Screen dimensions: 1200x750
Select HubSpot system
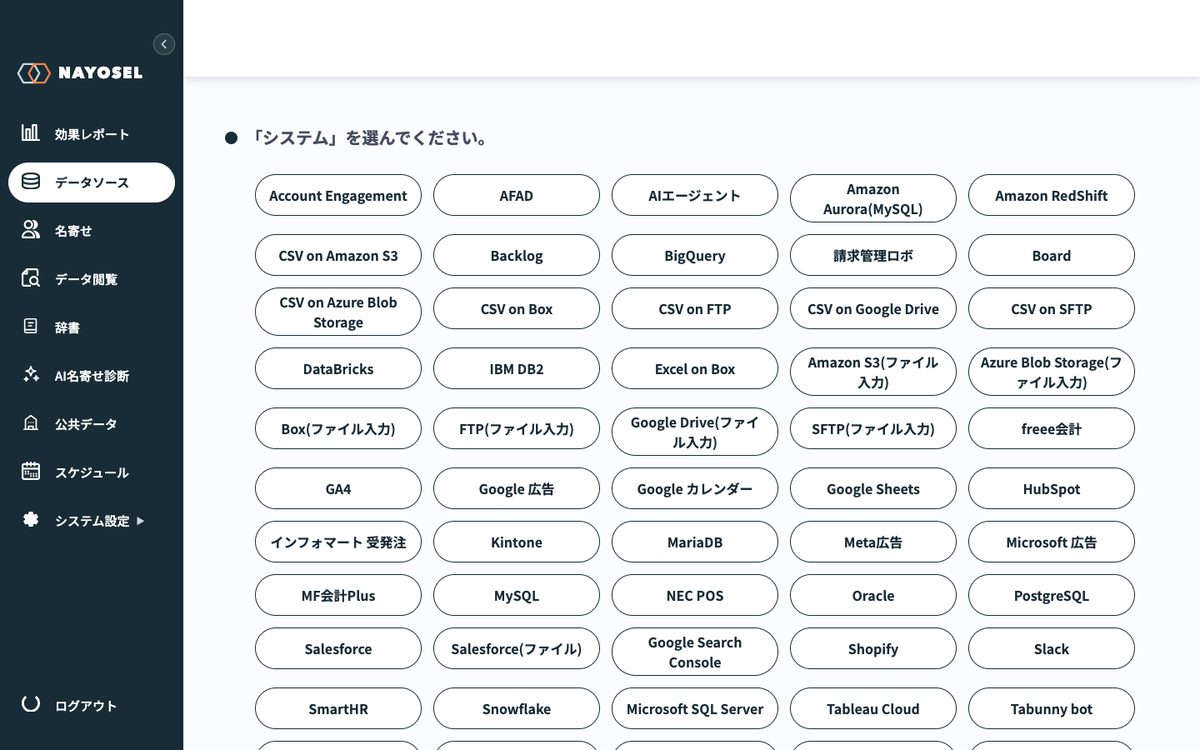tap(1051, 489)
